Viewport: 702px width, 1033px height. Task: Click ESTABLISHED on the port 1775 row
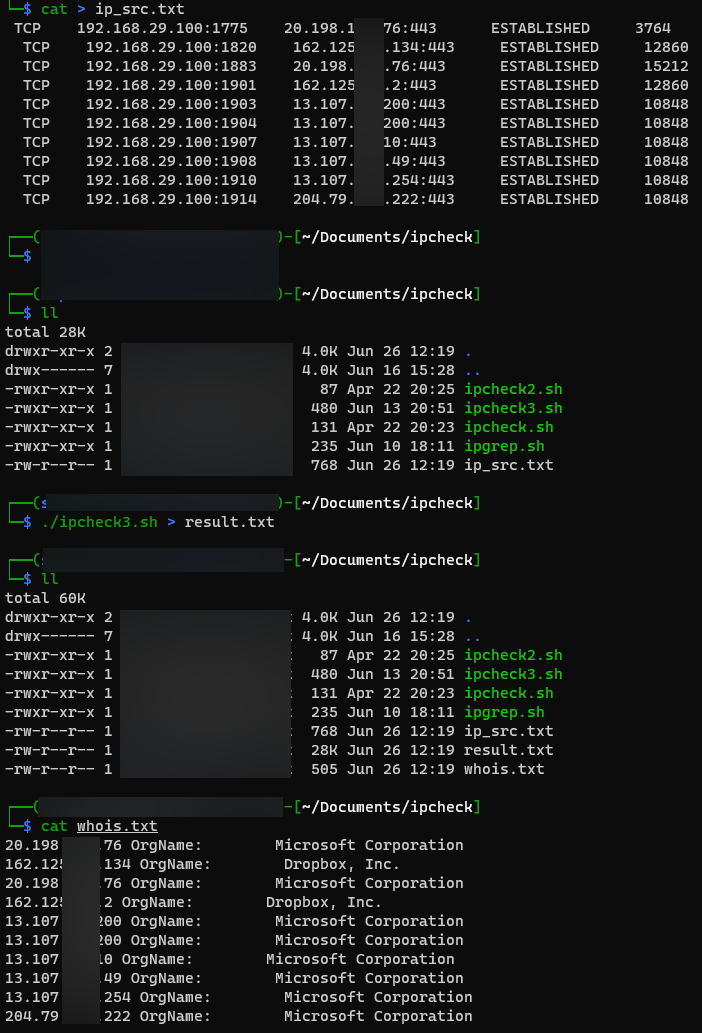click(x=540, y=28)
